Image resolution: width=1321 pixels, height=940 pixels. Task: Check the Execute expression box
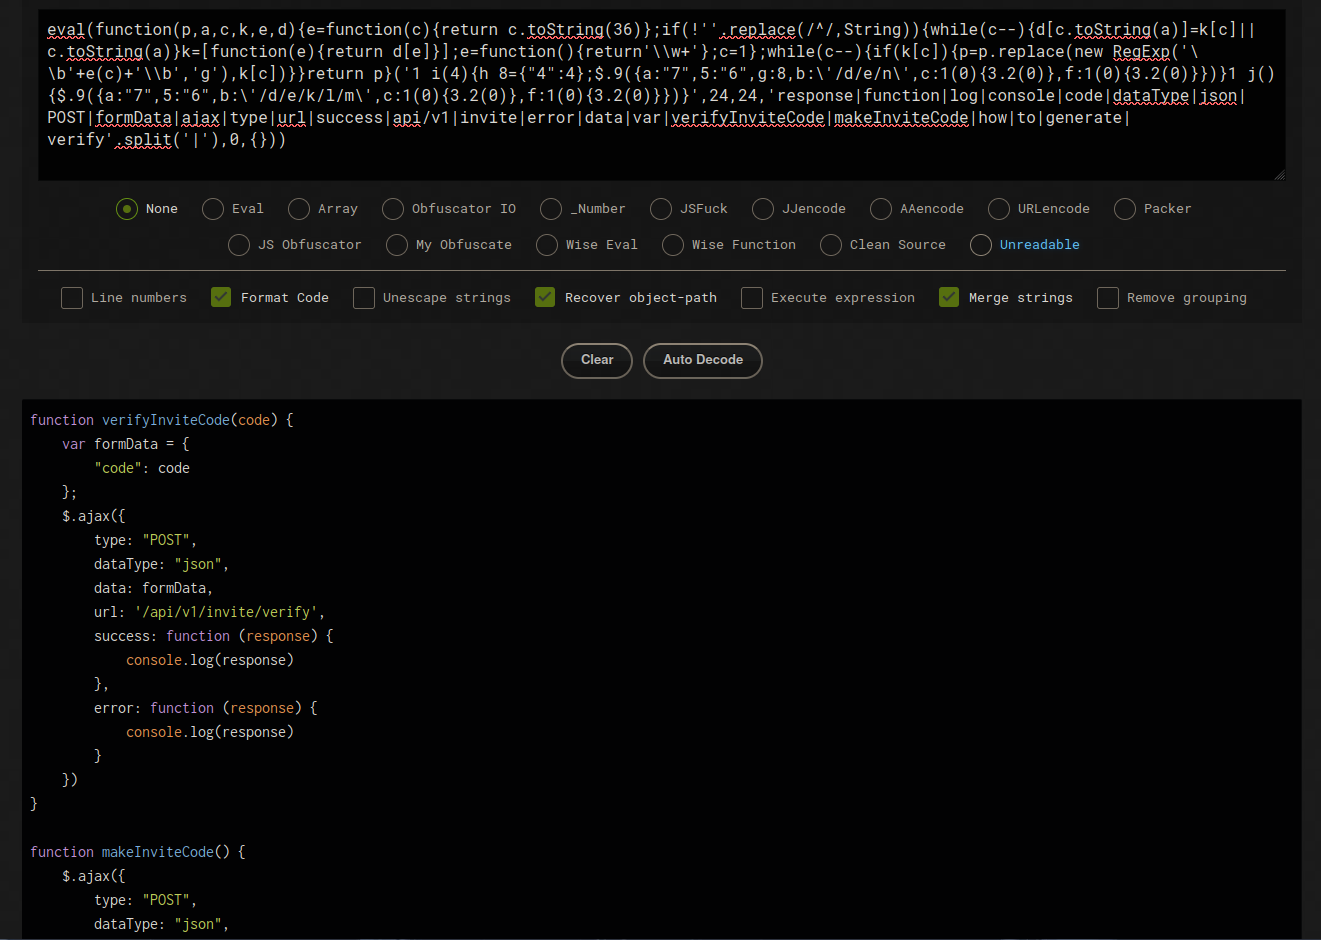752,298
